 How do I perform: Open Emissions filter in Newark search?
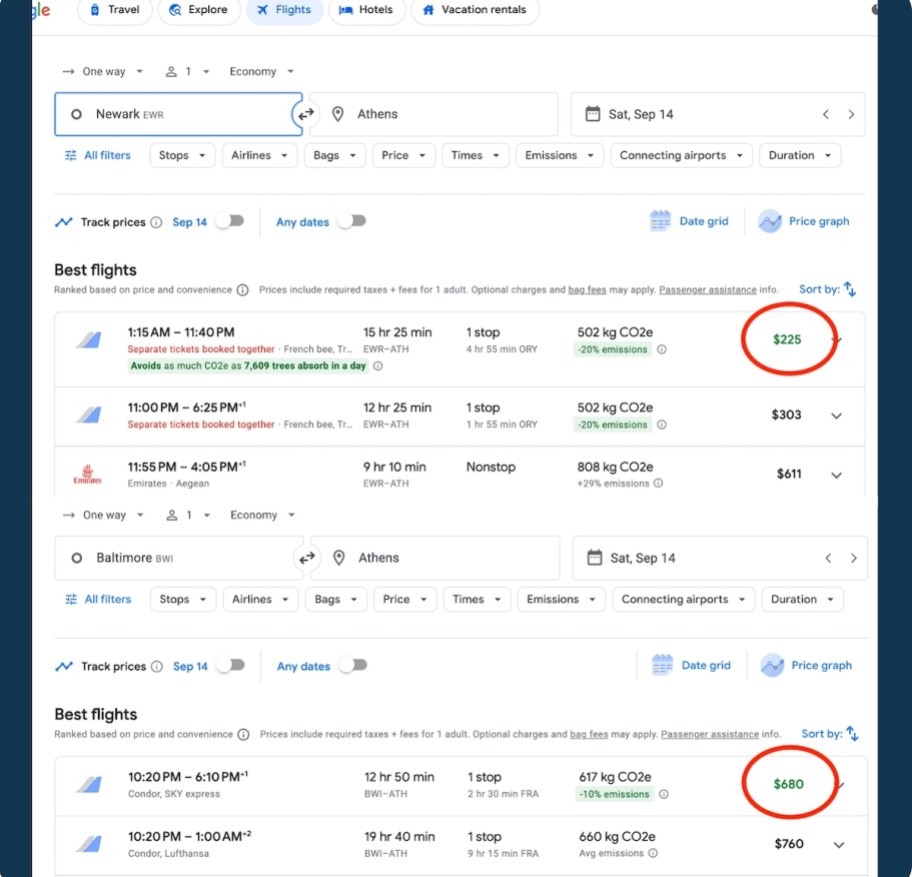[x=559, y=155]
